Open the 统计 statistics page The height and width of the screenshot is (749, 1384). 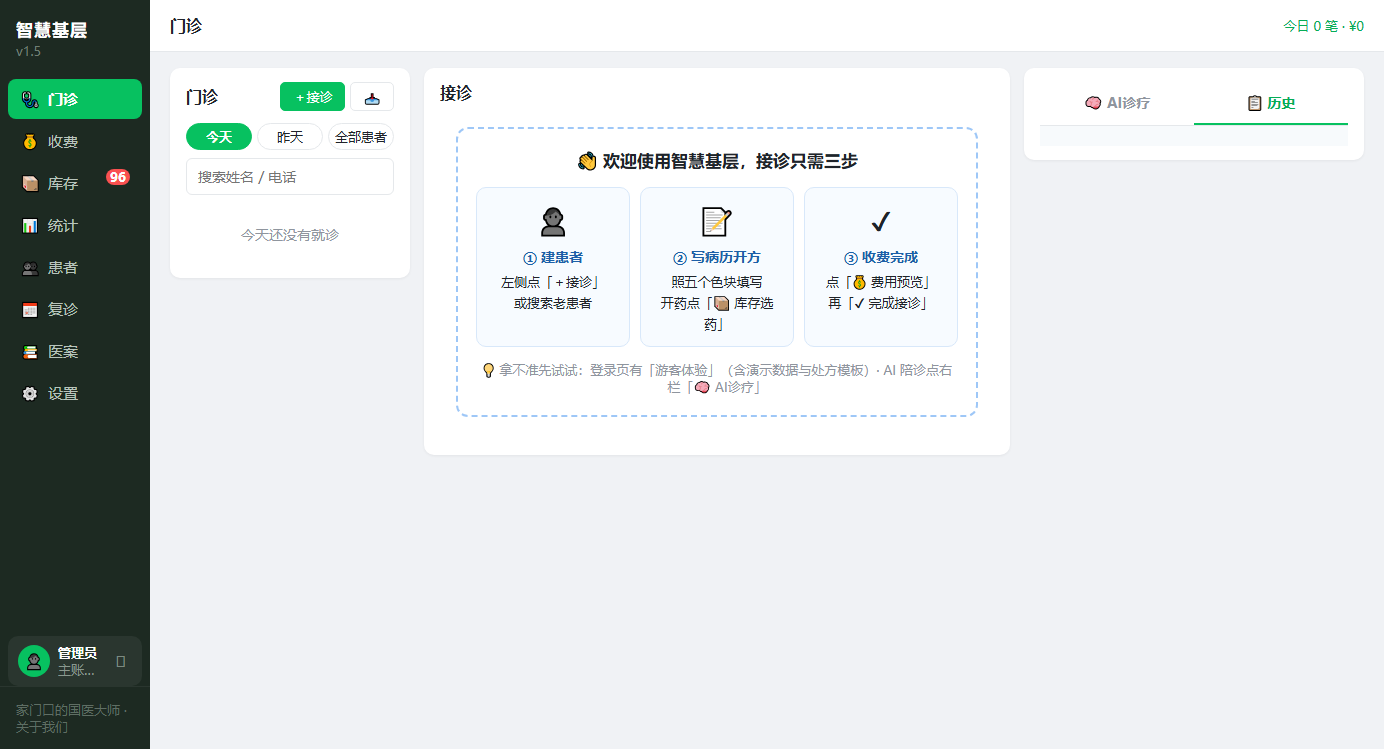[x=75, y=225]
